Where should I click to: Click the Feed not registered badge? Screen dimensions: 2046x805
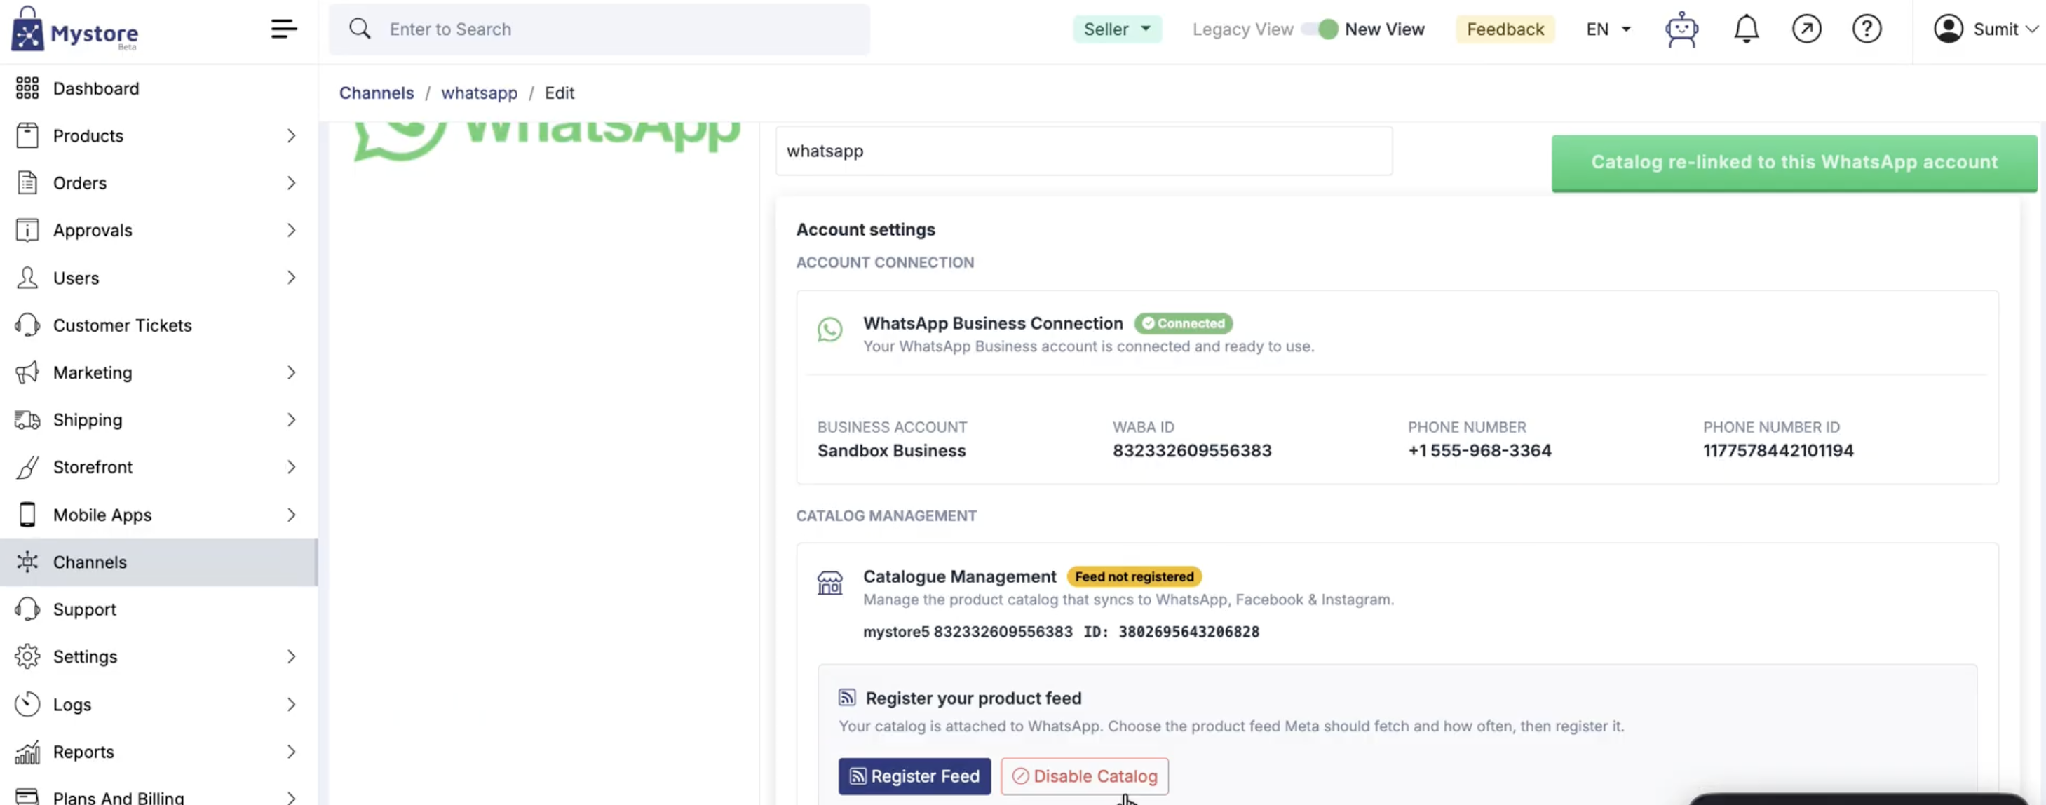[x=1134, y=576]
